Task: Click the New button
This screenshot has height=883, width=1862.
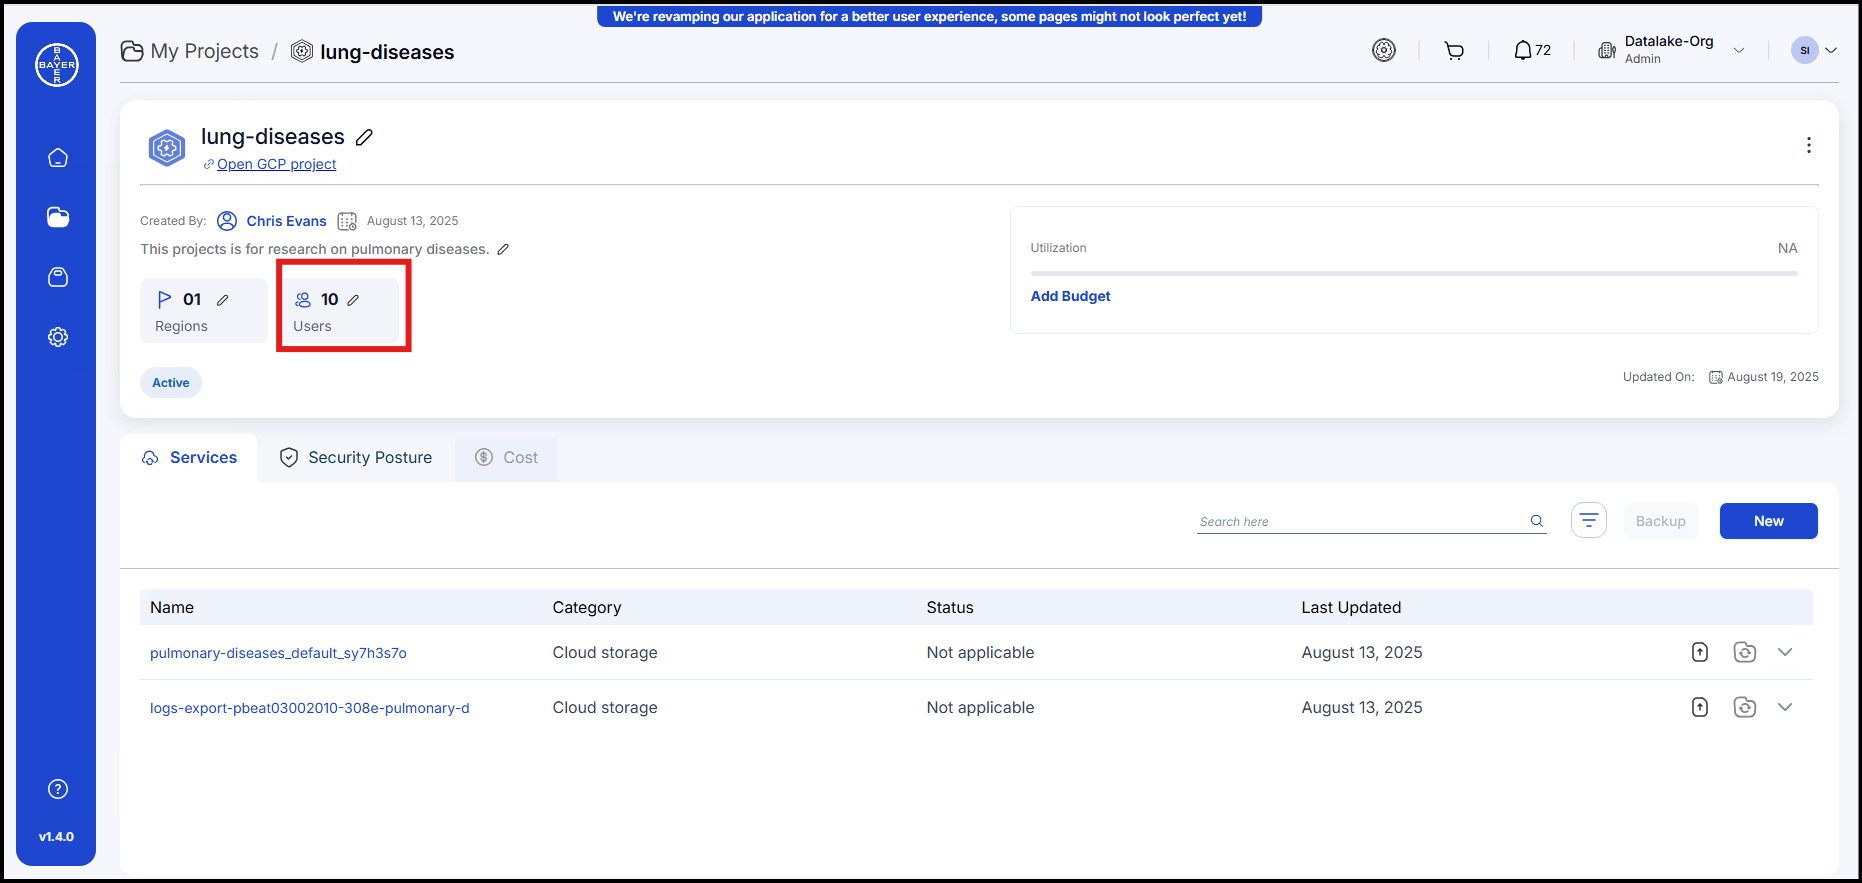Action: [x=1768, y=521]
